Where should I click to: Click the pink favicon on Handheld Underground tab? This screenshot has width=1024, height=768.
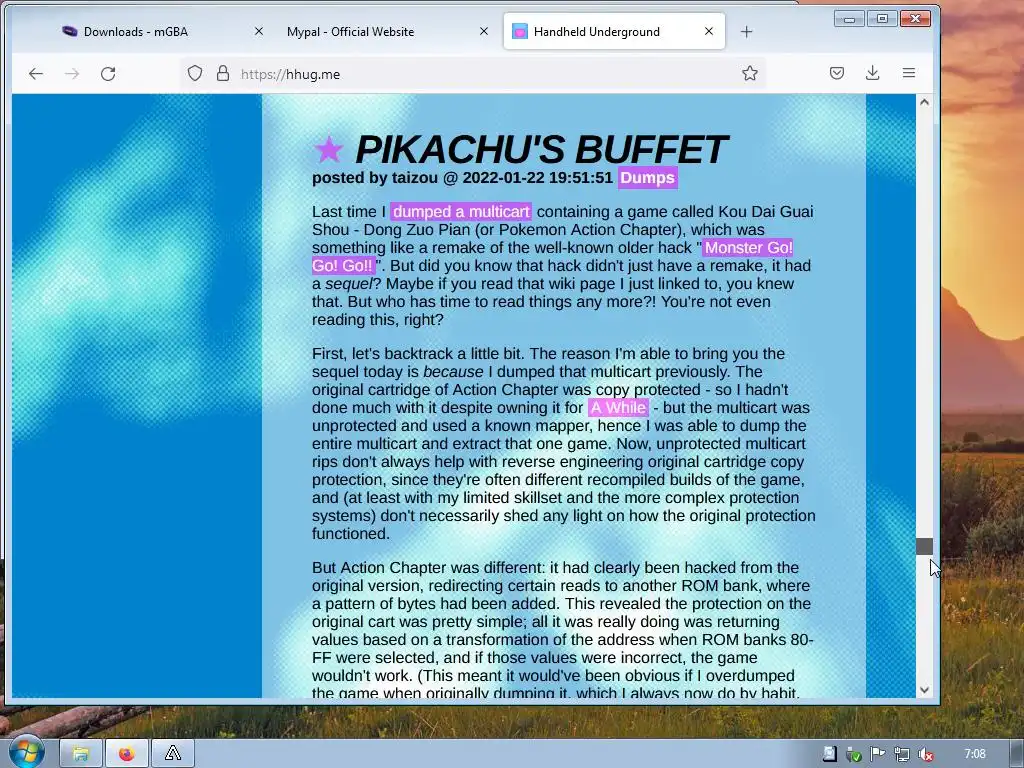point(520,31)
